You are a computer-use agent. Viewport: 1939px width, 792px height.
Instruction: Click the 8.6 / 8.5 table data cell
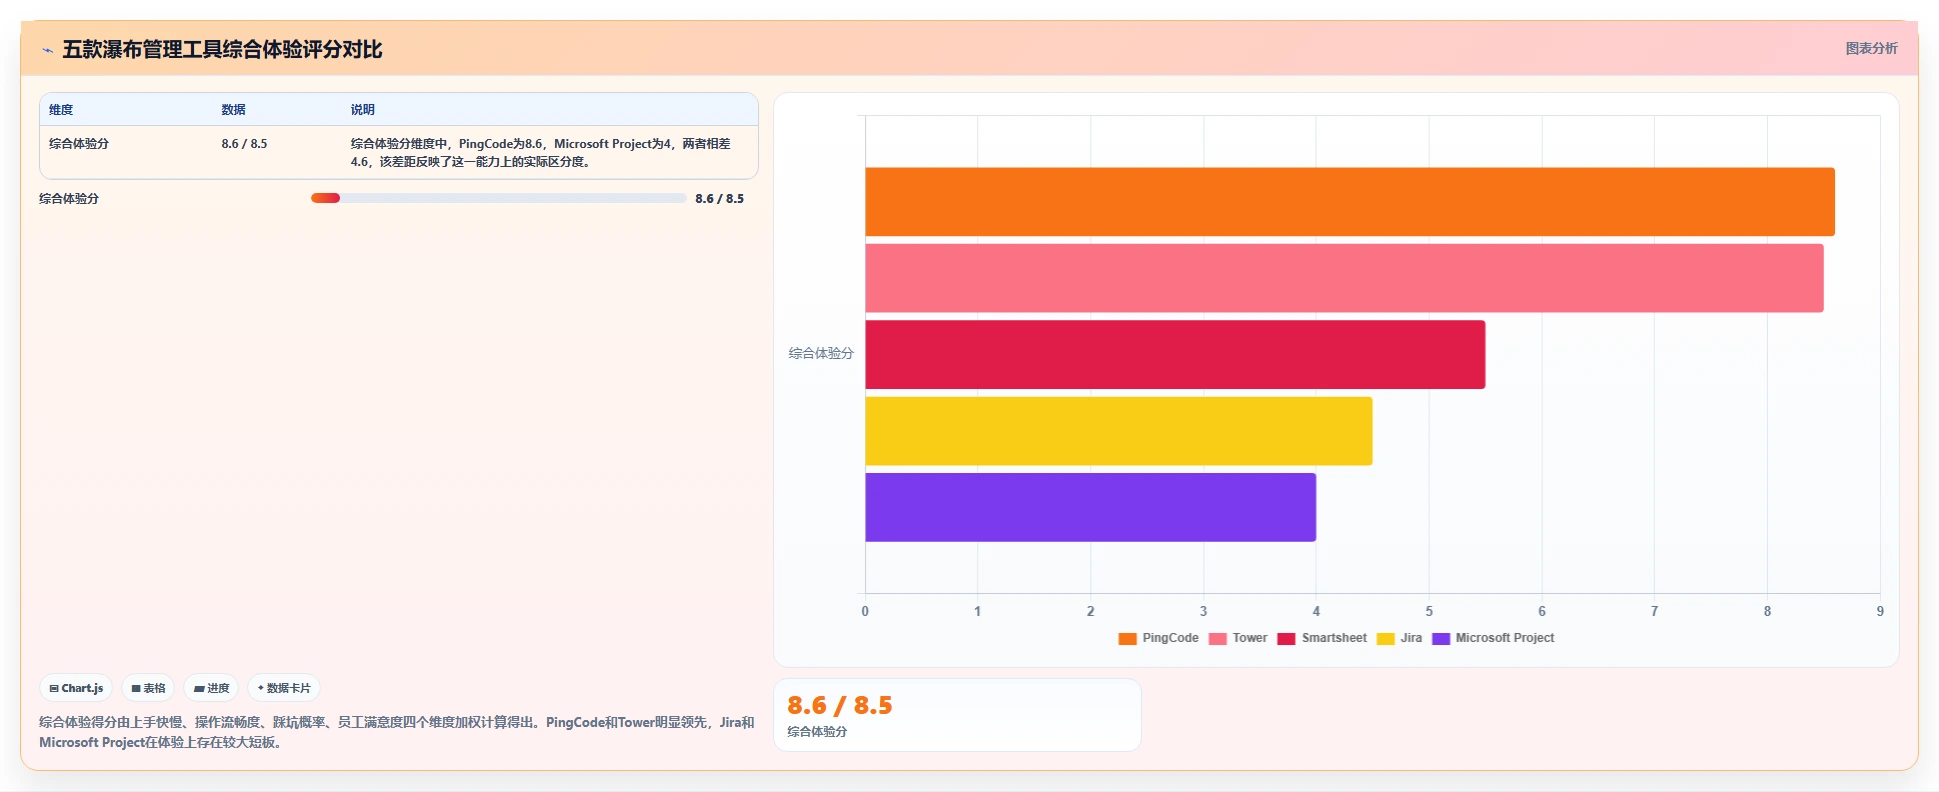pyautogui.click(x=244, y=144)
